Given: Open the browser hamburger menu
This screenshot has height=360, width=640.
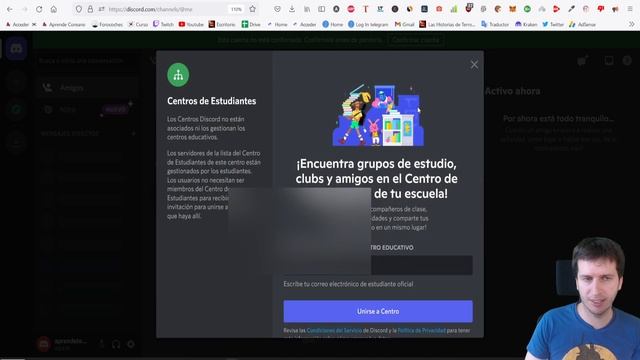Looking at the screenshot, I should point(630,9).
